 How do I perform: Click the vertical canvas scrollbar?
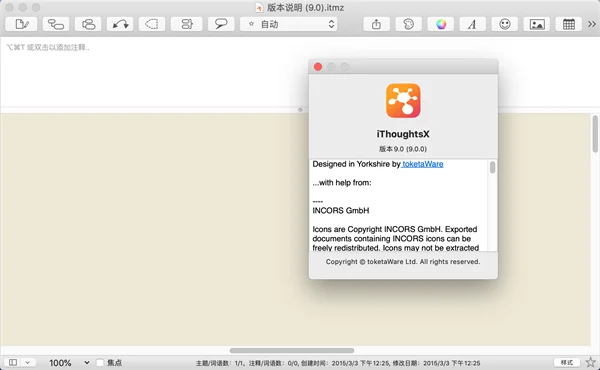click(x=595, y=134)
